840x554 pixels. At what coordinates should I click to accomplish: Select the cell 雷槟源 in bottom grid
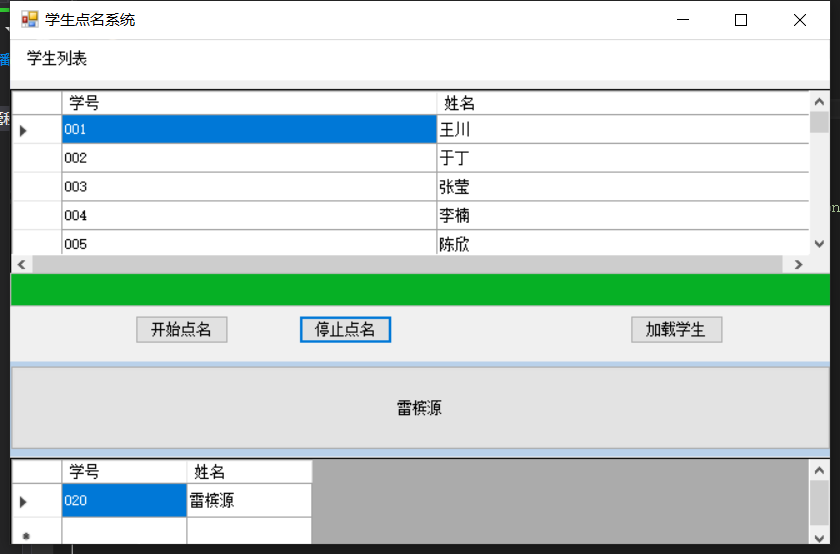tap(250, 500)
